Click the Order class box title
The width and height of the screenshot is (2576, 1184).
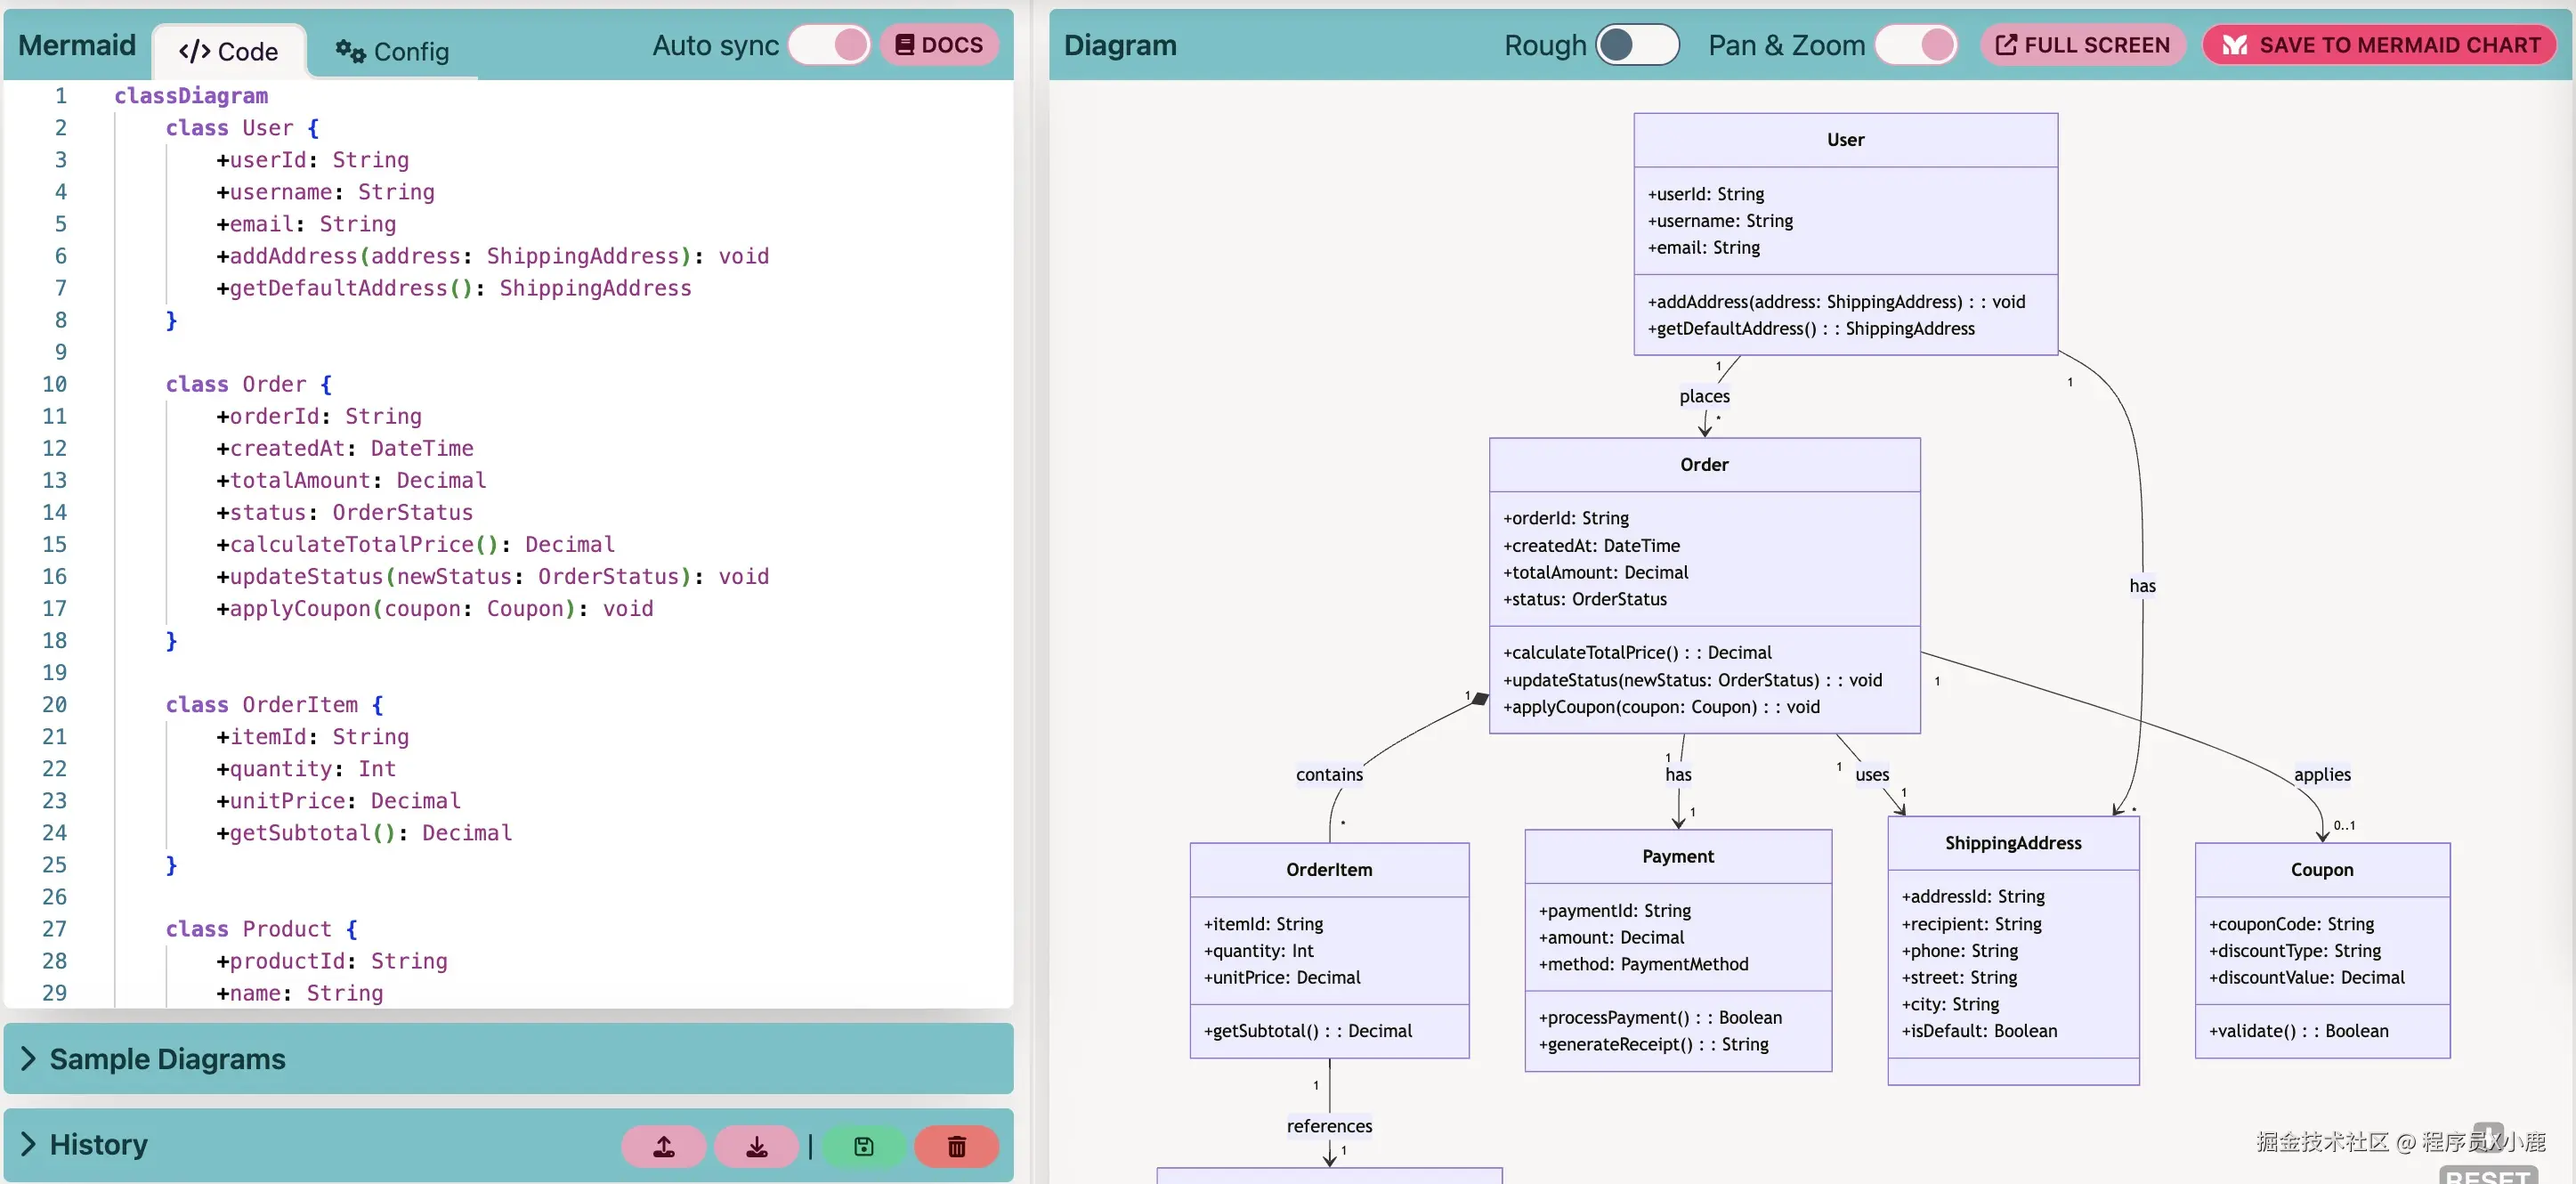[1703, 464]
